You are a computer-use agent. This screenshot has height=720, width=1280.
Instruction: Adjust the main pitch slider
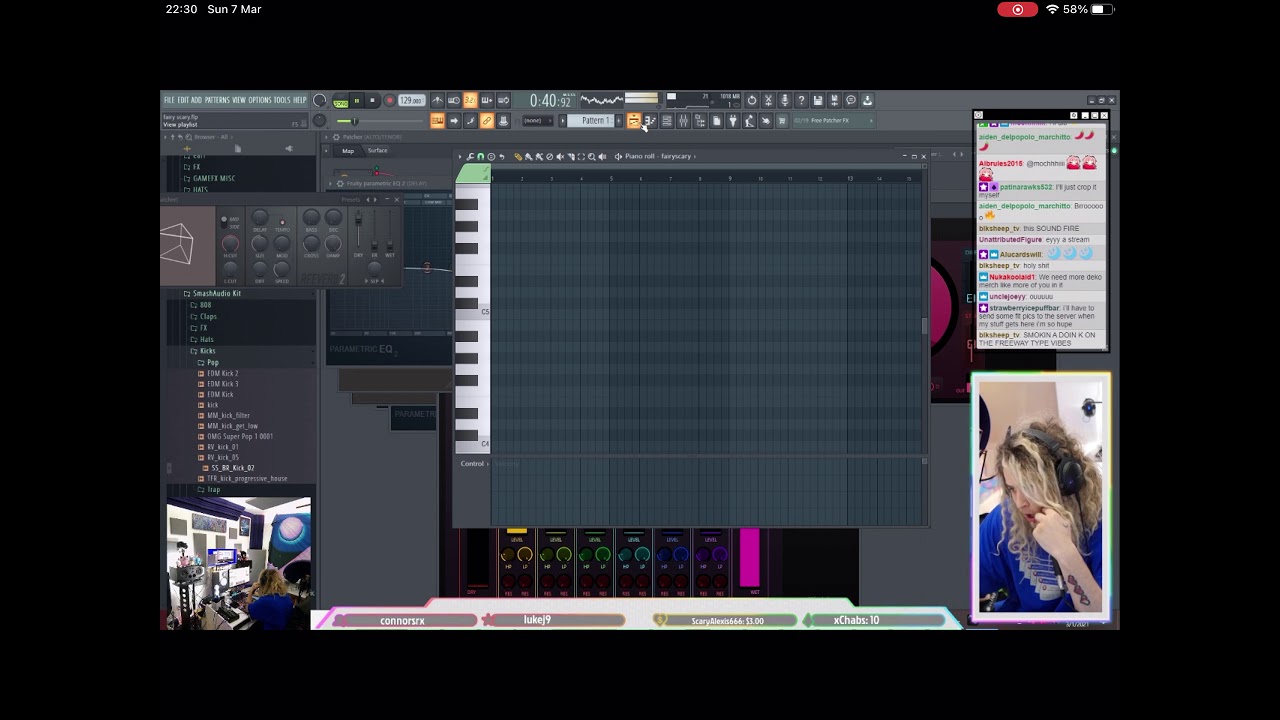(380, 120)
